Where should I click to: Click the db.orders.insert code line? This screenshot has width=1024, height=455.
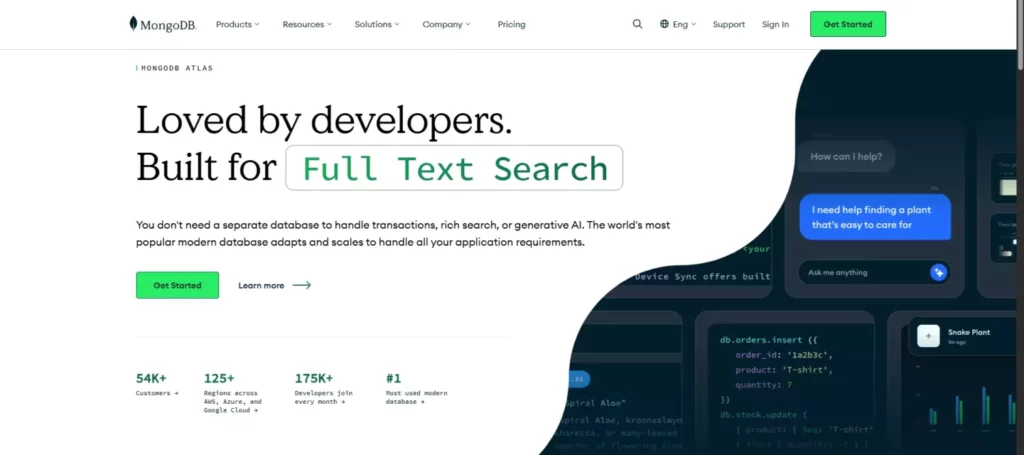click(x=769, y=340)
